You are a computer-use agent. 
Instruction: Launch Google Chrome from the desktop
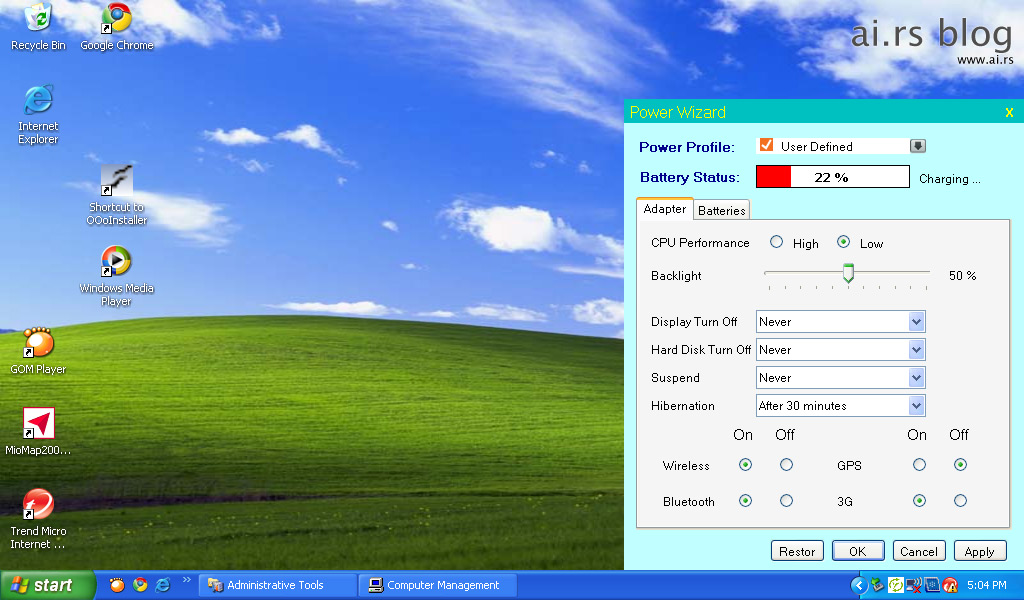117,18
